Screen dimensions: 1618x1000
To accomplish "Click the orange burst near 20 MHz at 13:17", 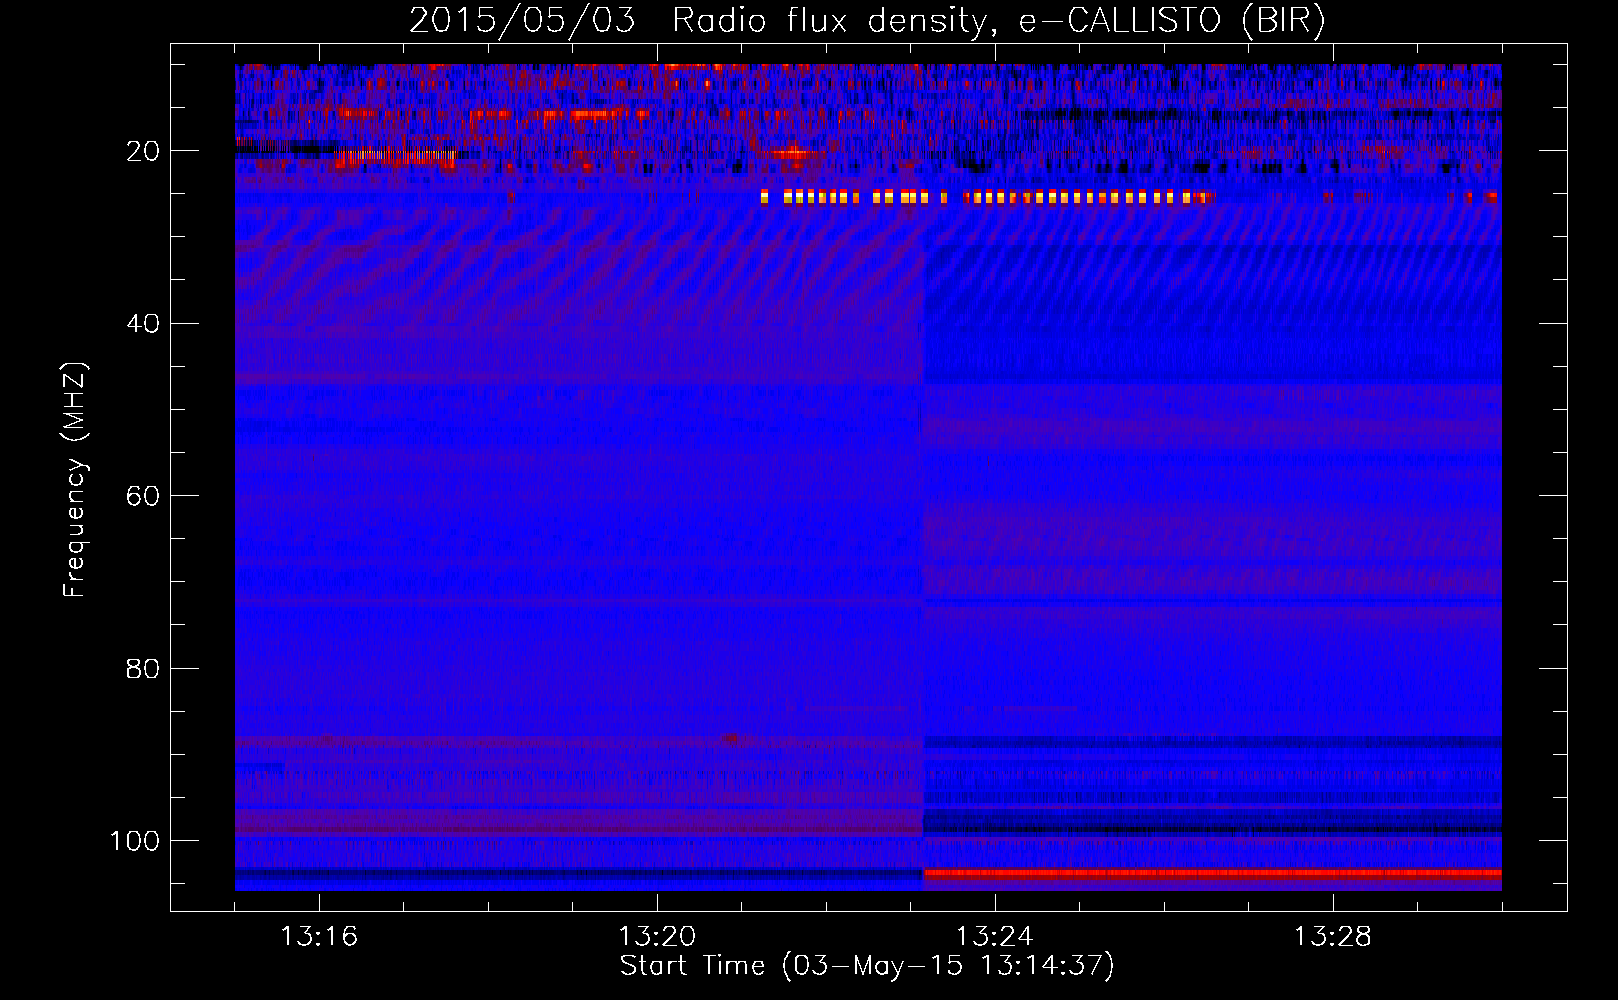I will [x=394, y=156].
